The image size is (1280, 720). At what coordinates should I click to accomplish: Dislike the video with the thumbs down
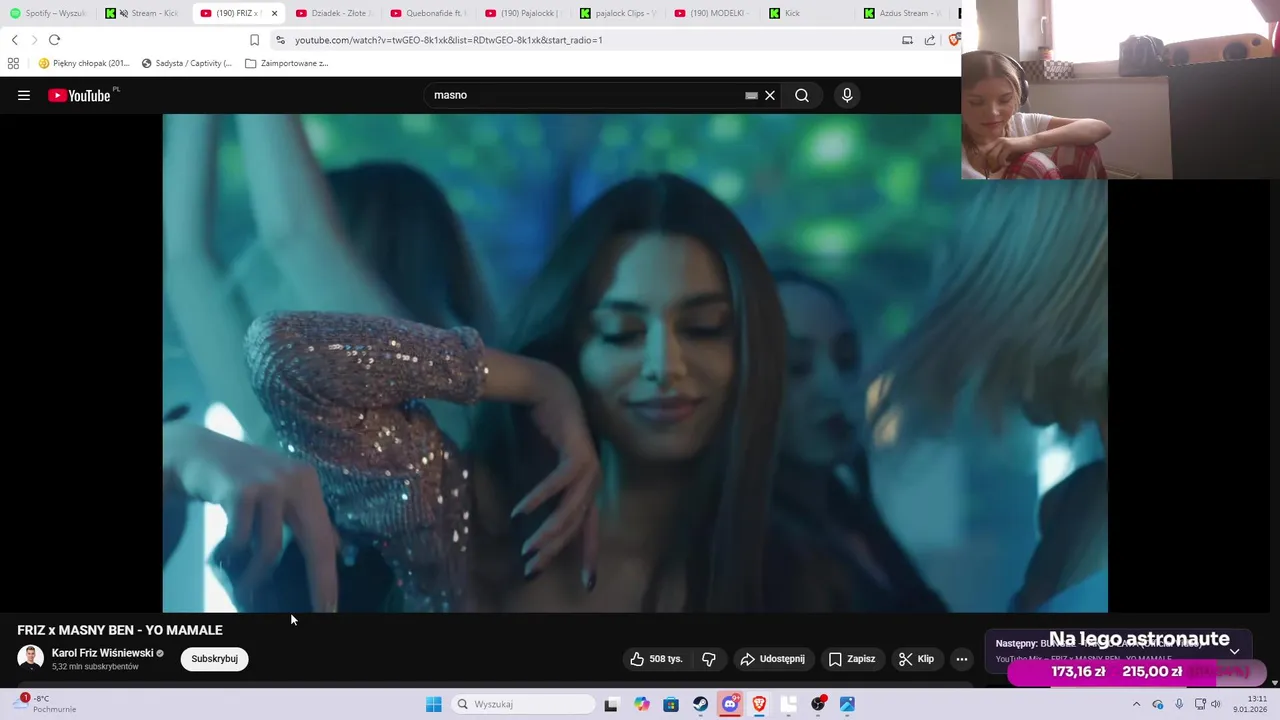coord(709,659)
